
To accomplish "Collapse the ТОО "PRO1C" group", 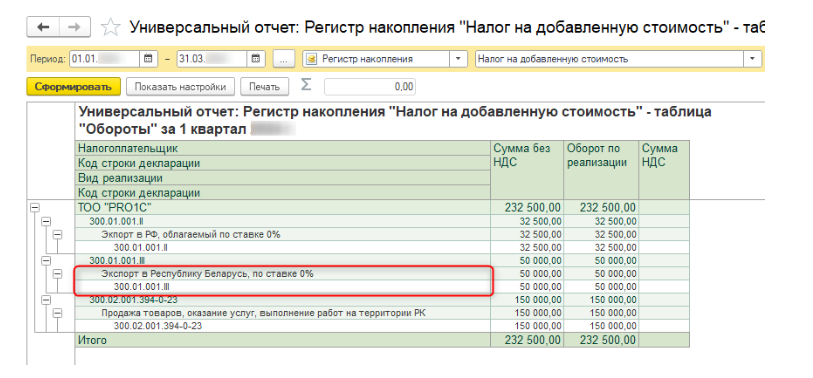I will (35, 207).
